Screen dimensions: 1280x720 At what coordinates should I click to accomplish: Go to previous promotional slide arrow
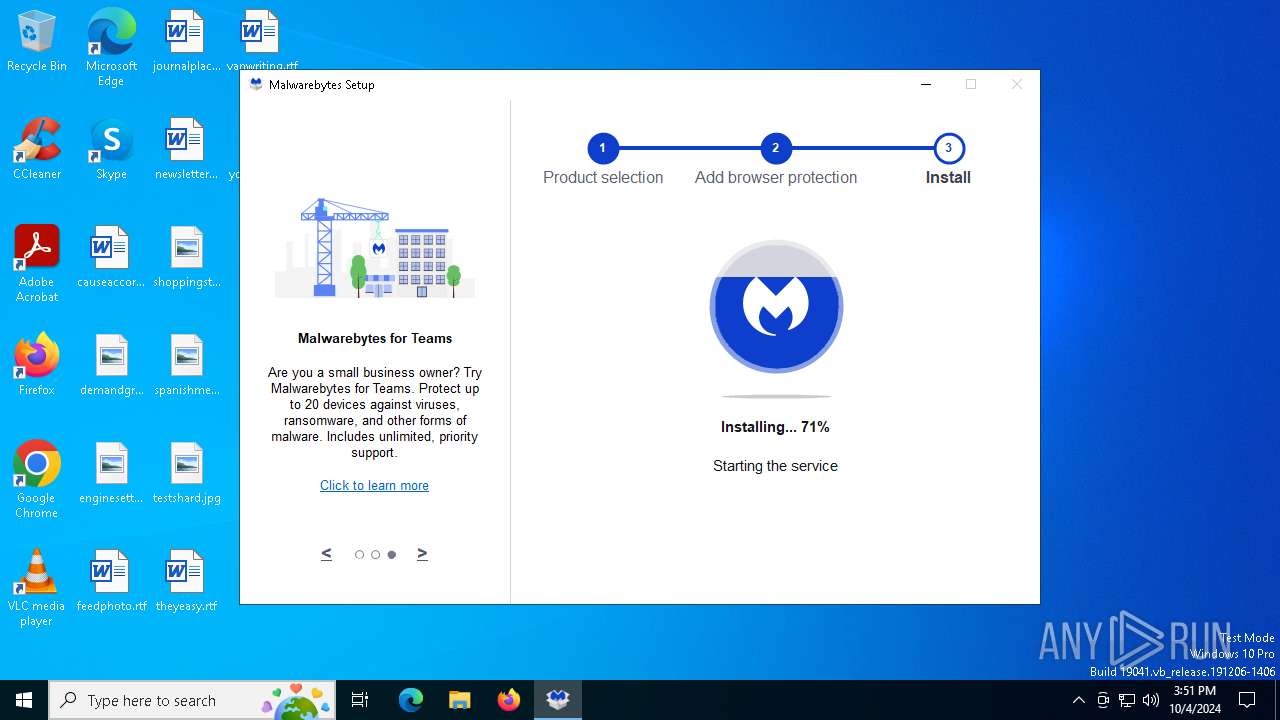pos(326,553)
